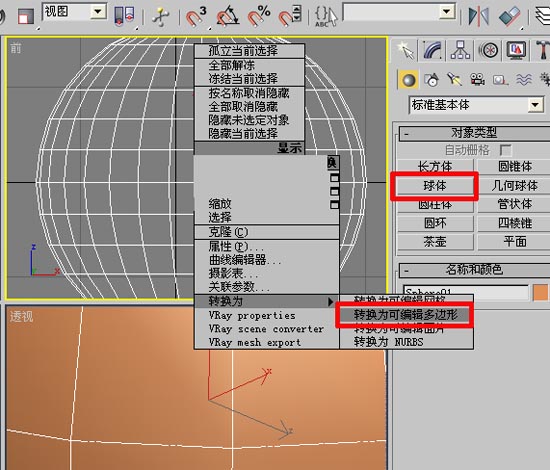
Task: Click the Sphere01 name field
Action: tap(465, 293)
